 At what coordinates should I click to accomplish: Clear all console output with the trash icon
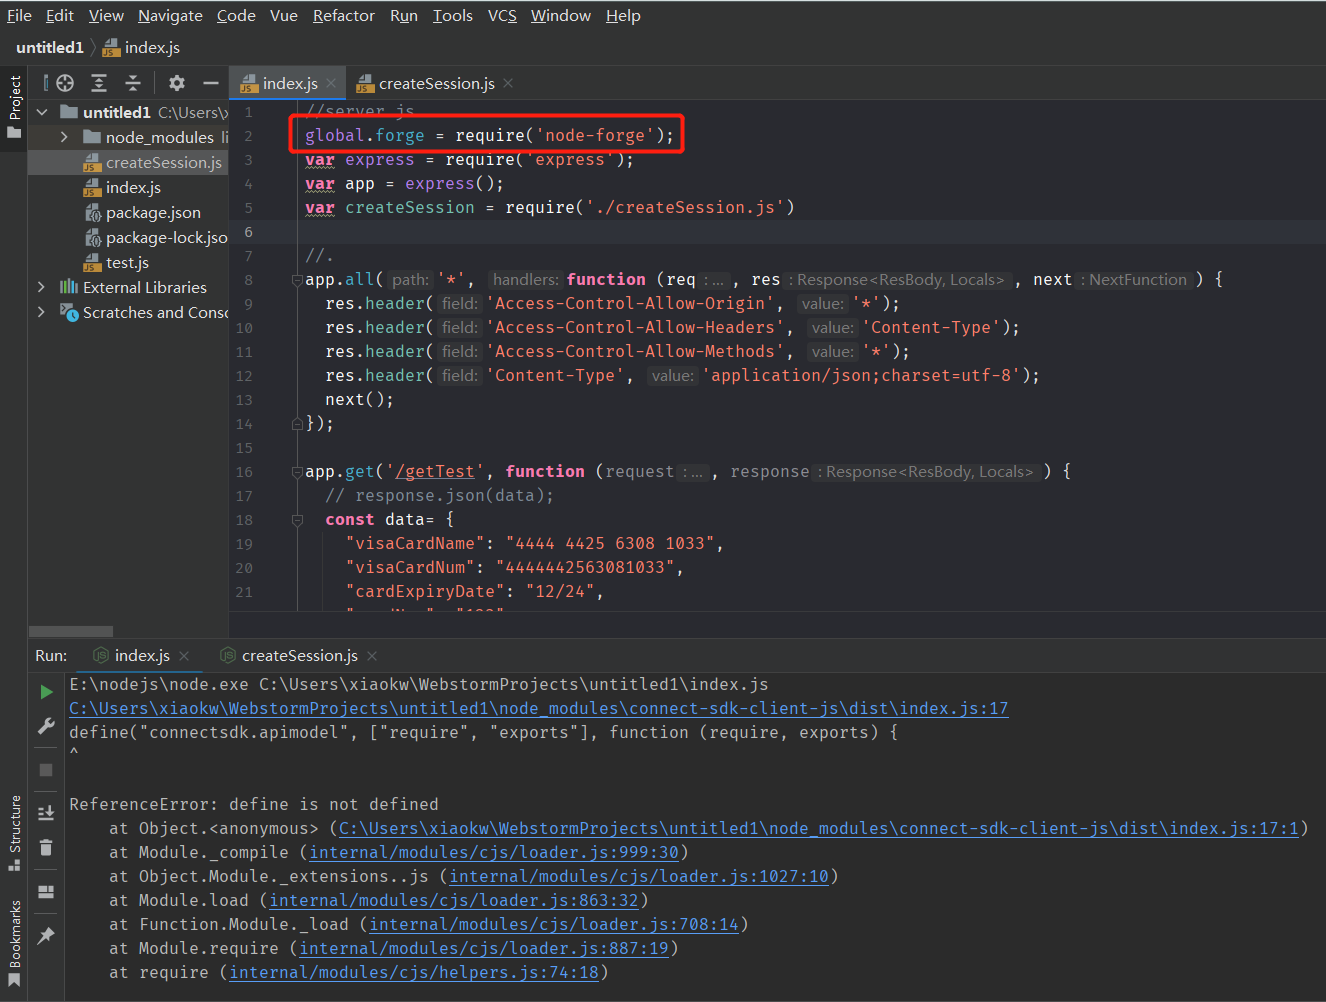[46, 847]
